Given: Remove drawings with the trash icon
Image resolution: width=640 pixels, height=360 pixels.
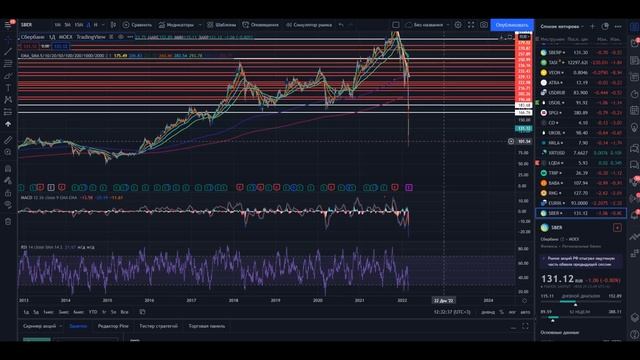Looking at the screenshot, I should pos(8,222).
